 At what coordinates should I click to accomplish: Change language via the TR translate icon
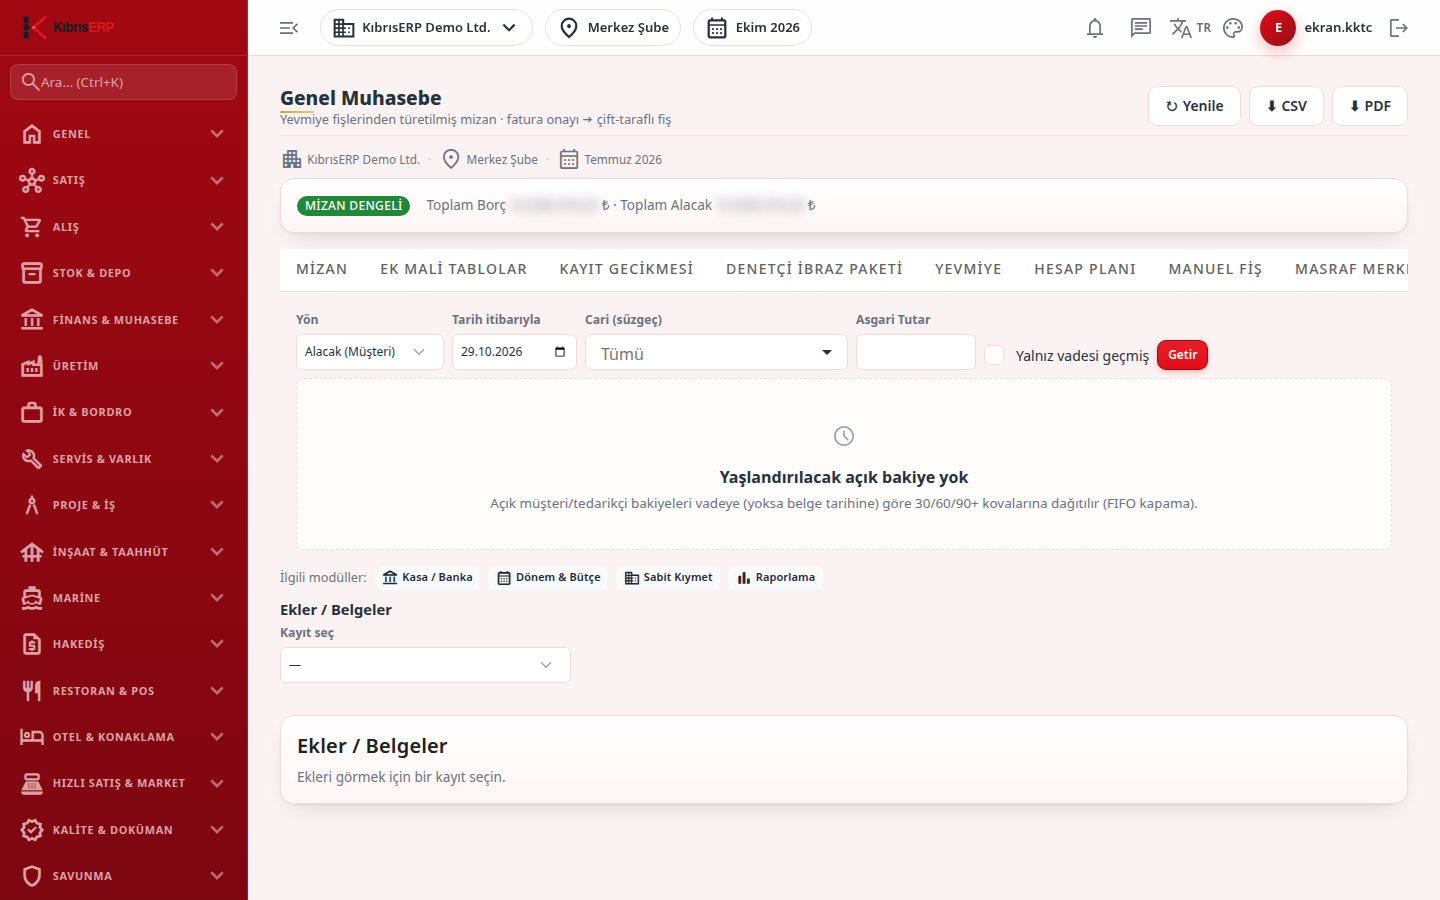(1190, 28)
